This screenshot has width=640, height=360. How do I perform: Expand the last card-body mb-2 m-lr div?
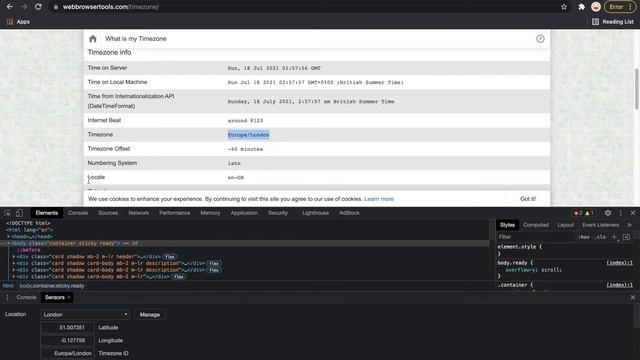pos(14,277)
